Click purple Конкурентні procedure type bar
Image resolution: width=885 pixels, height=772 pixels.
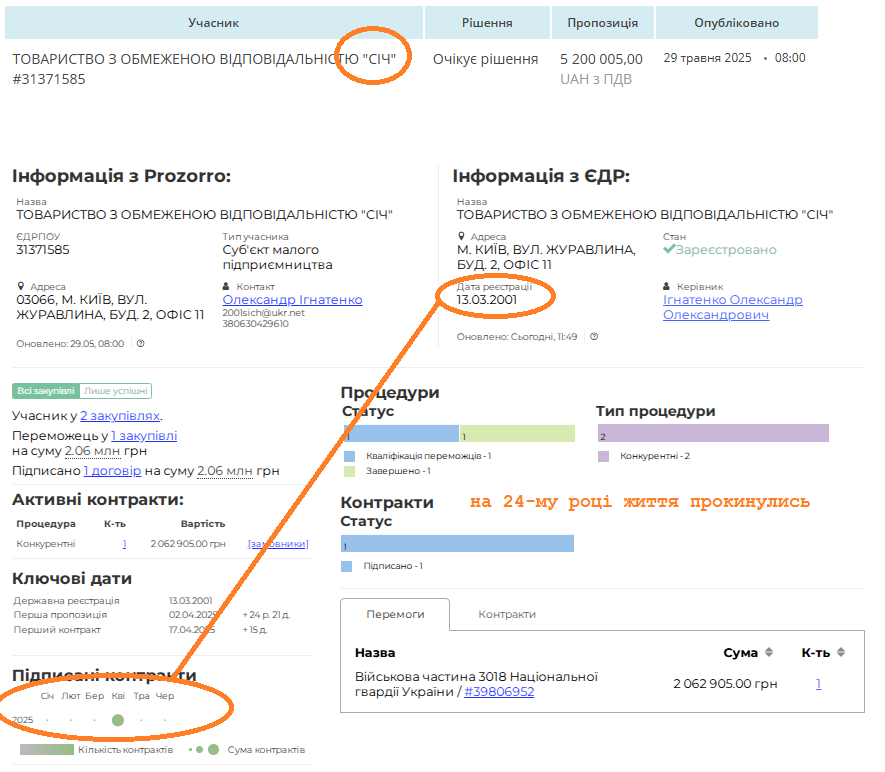713,433
